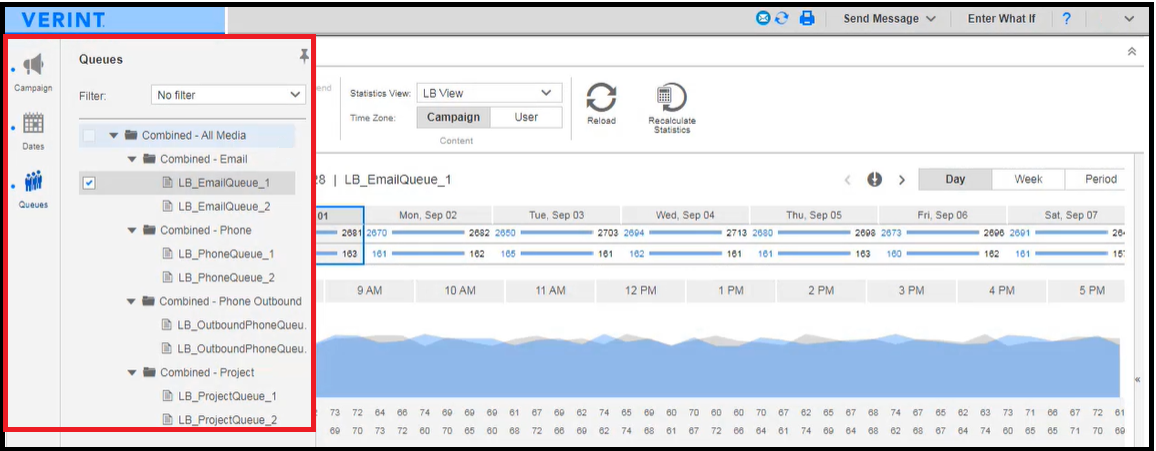Viewport: 1156px width, 451px height.
Task: Switch Time Zone to Campaign
Action: (453, 117)
